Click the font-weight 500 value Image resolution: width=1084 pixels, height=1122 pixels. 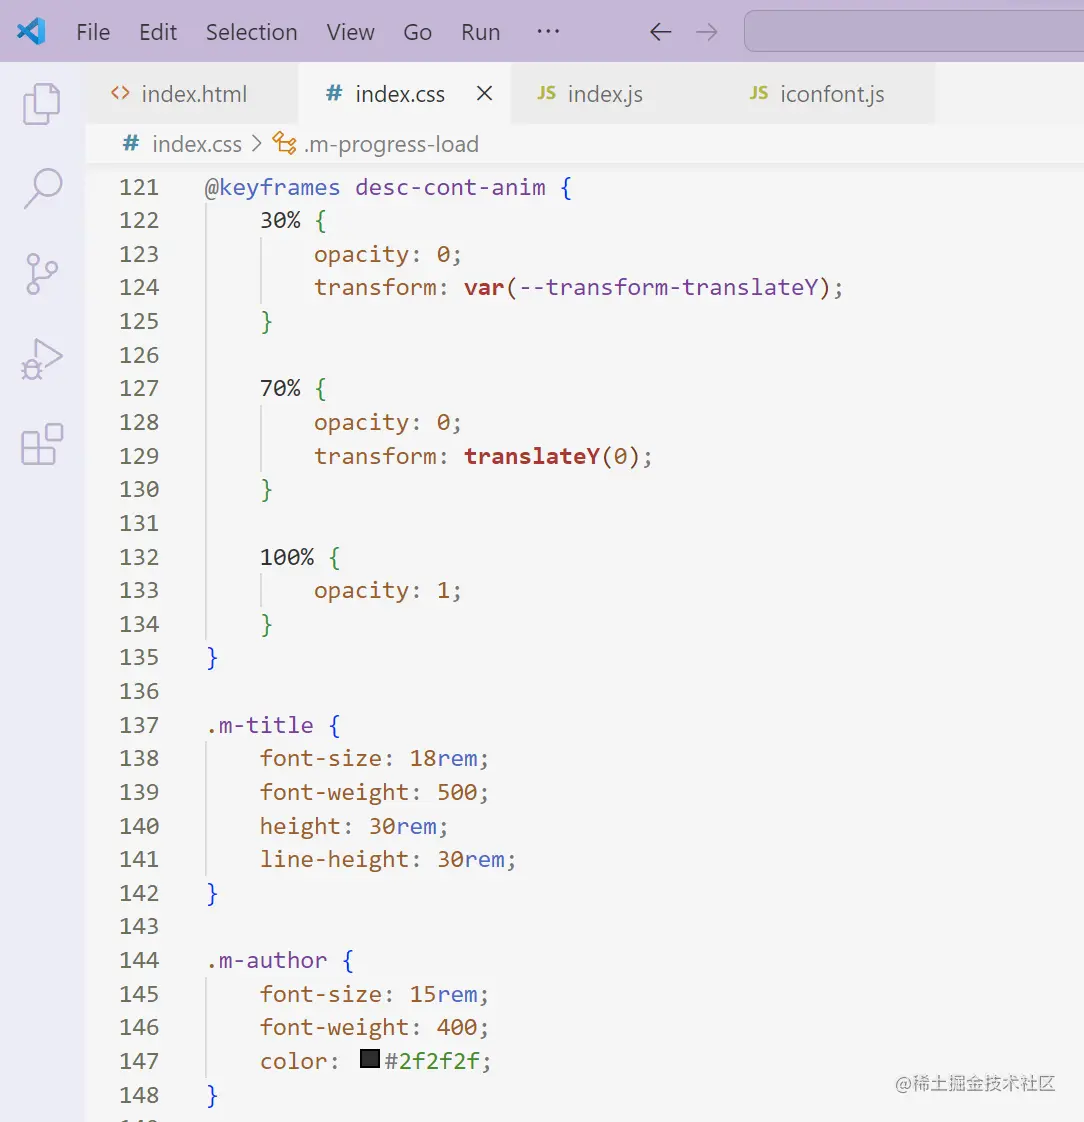click(456, 792)
